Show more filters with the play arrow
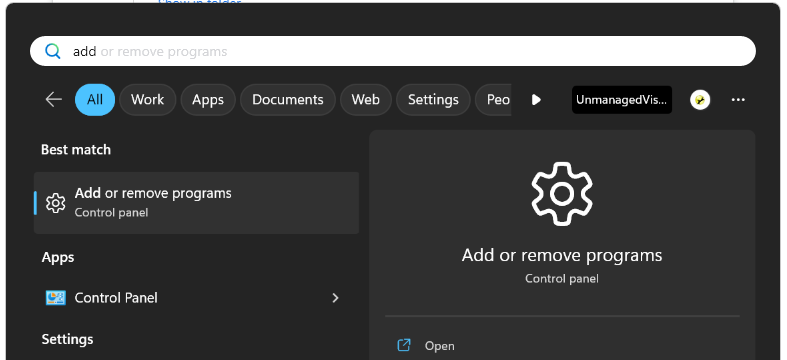This screenshot has height=360, width=787. 536,99
